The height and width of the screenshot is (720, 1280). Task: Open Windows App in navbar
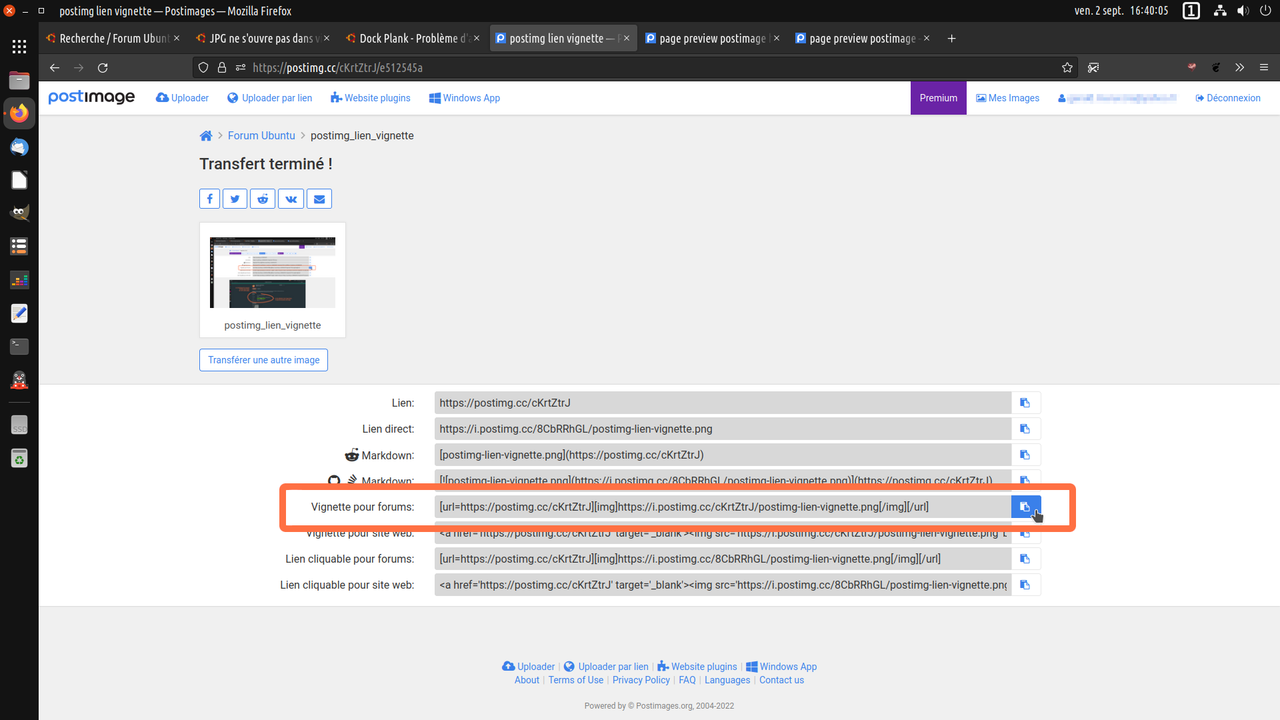click(x=464, y=98)
